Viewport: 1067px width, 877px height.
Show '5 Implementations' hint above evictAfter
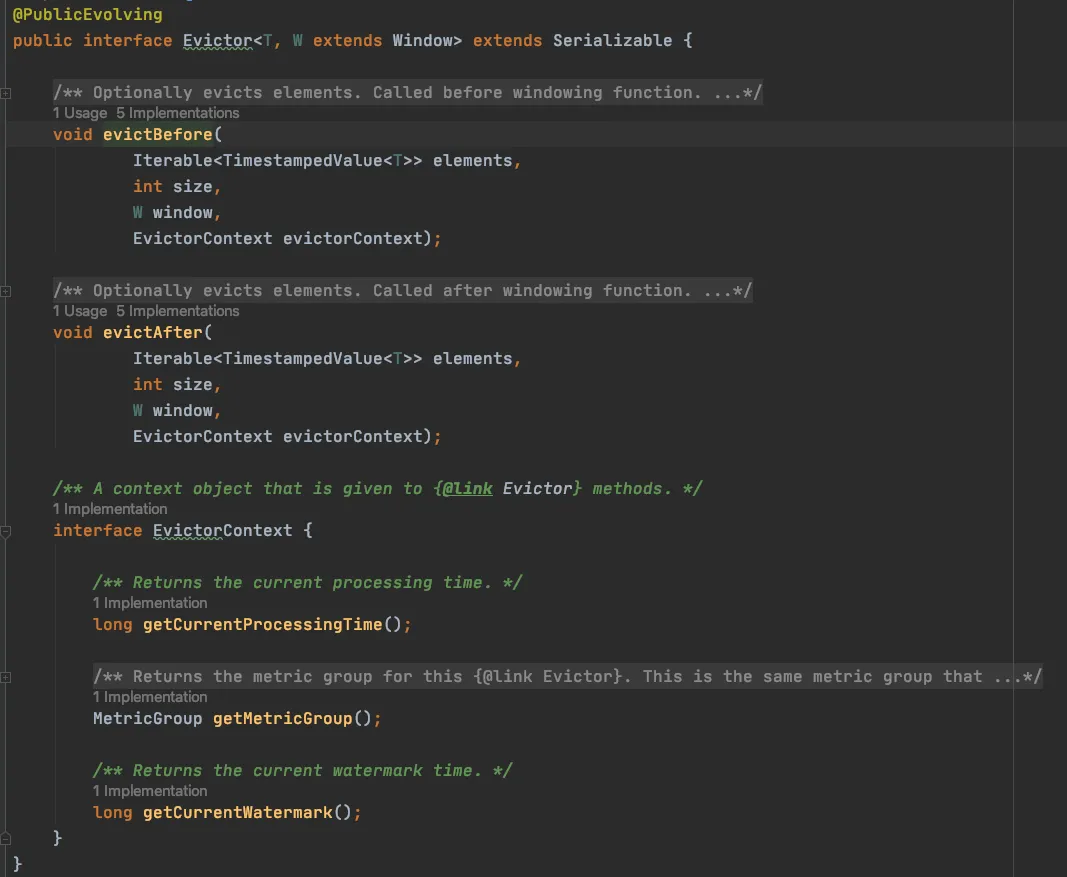pos(177,311)
